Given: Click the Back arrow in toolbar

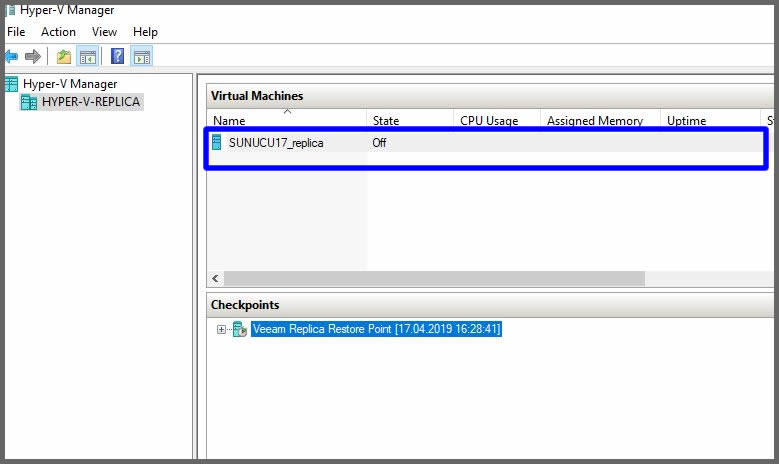Looking at the screenshot, I should point(12,57).
